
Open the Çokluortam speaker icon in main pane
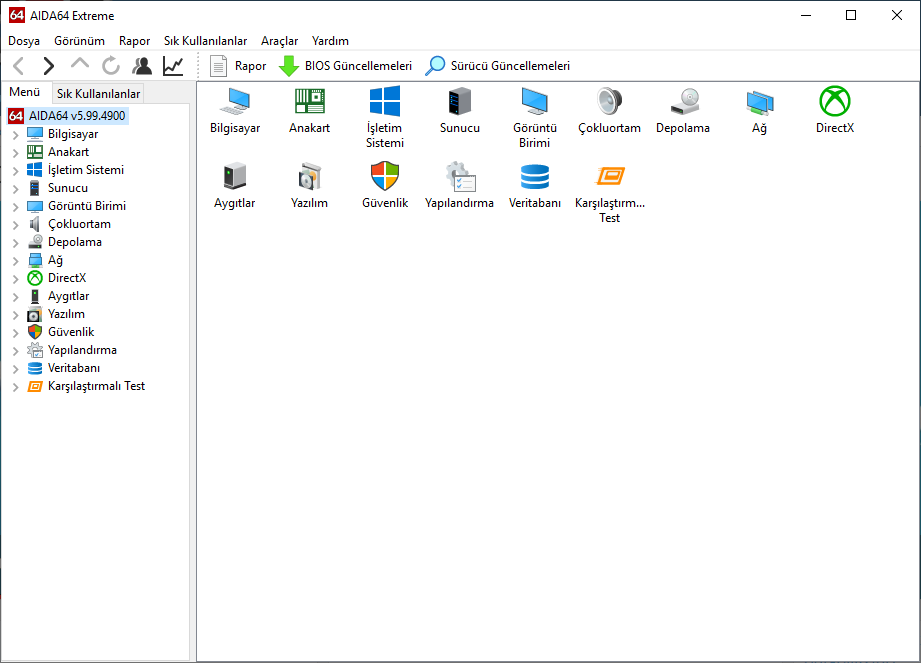pyautogui.click(x=609, y=101)
